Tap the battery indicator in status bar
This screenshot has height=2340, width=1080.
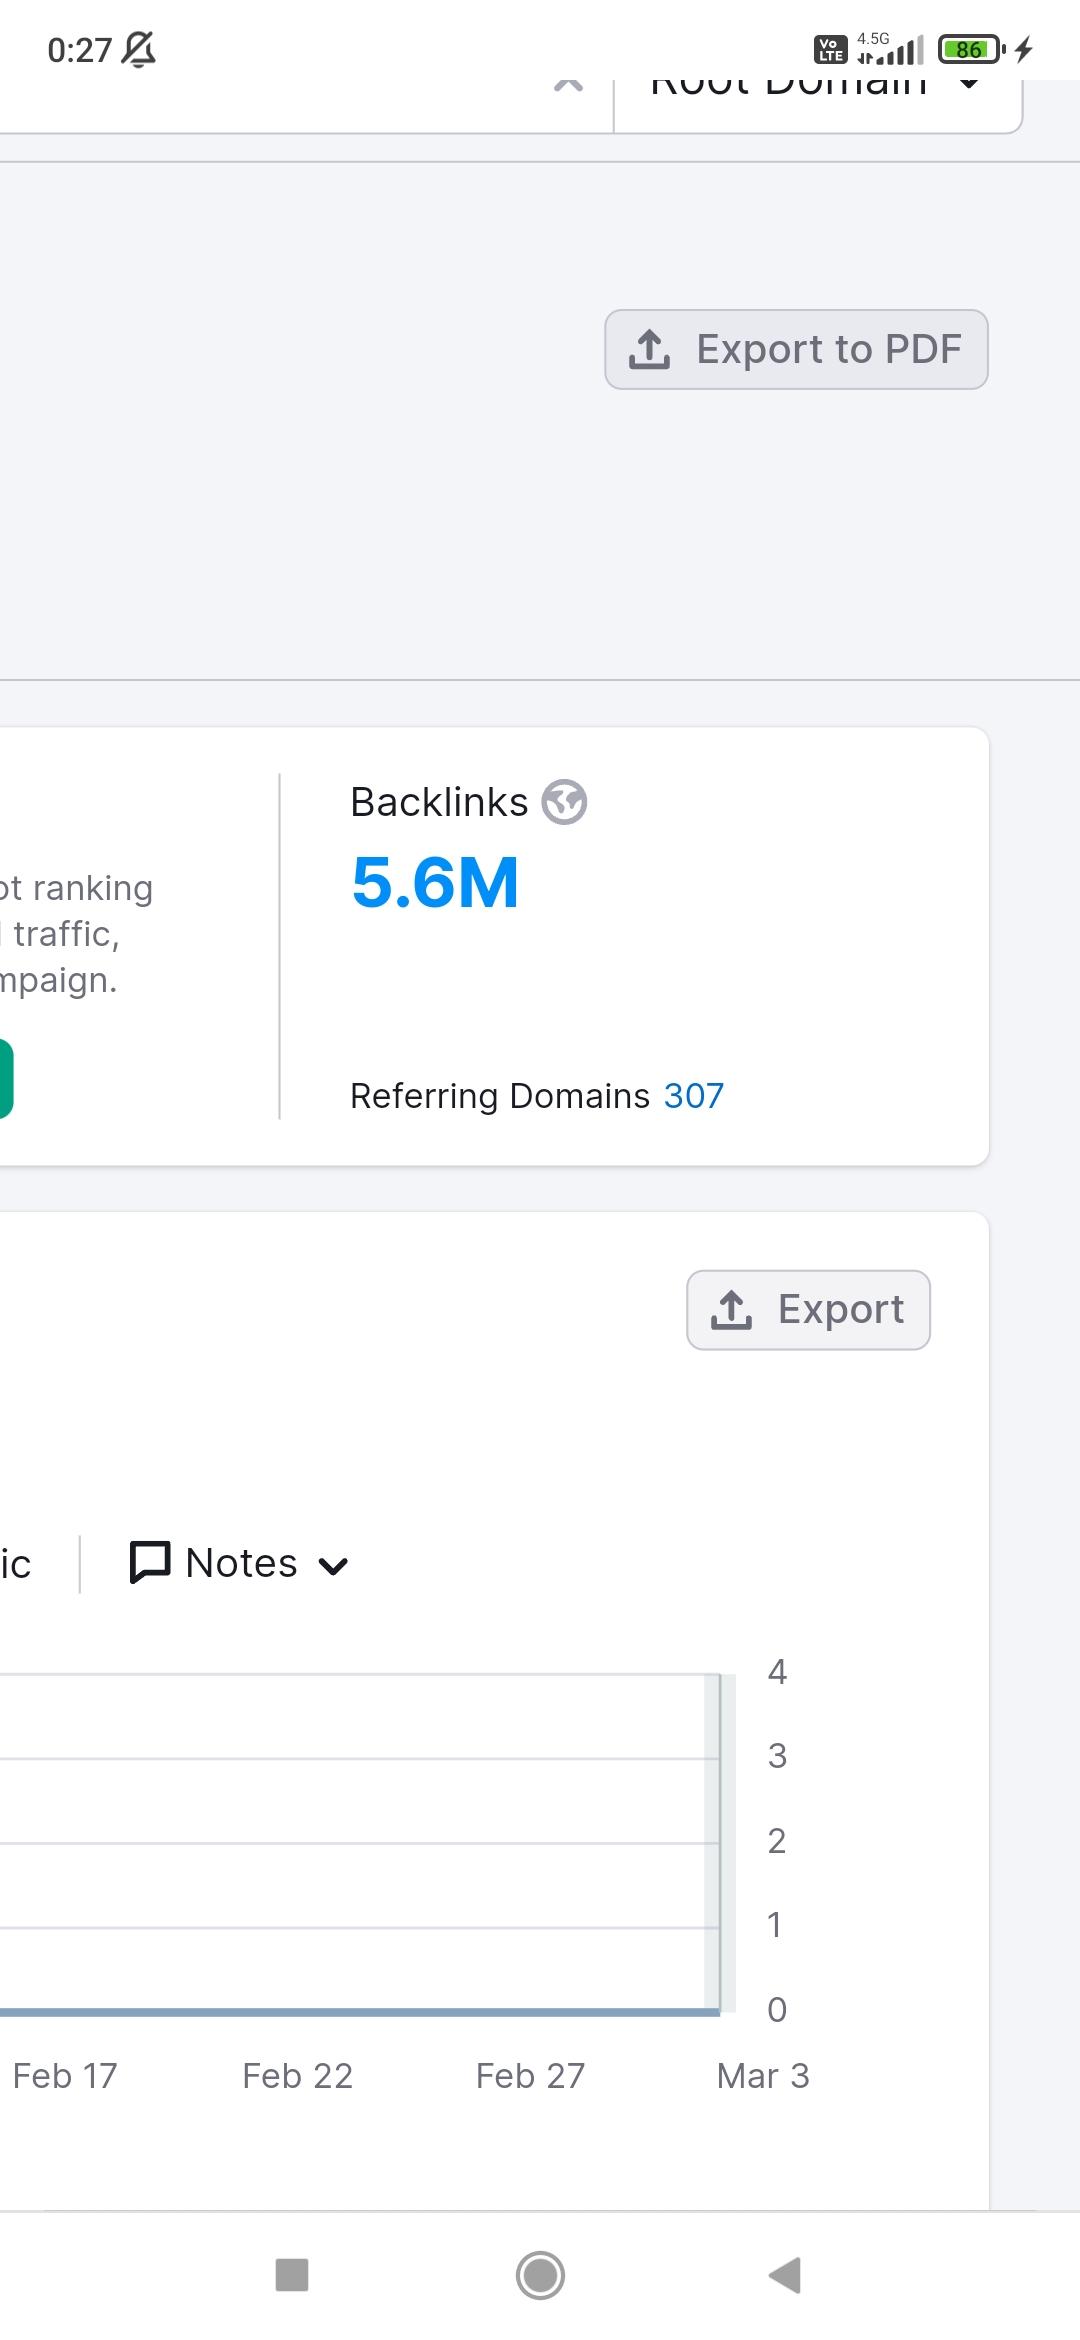(x=971, y=49)
